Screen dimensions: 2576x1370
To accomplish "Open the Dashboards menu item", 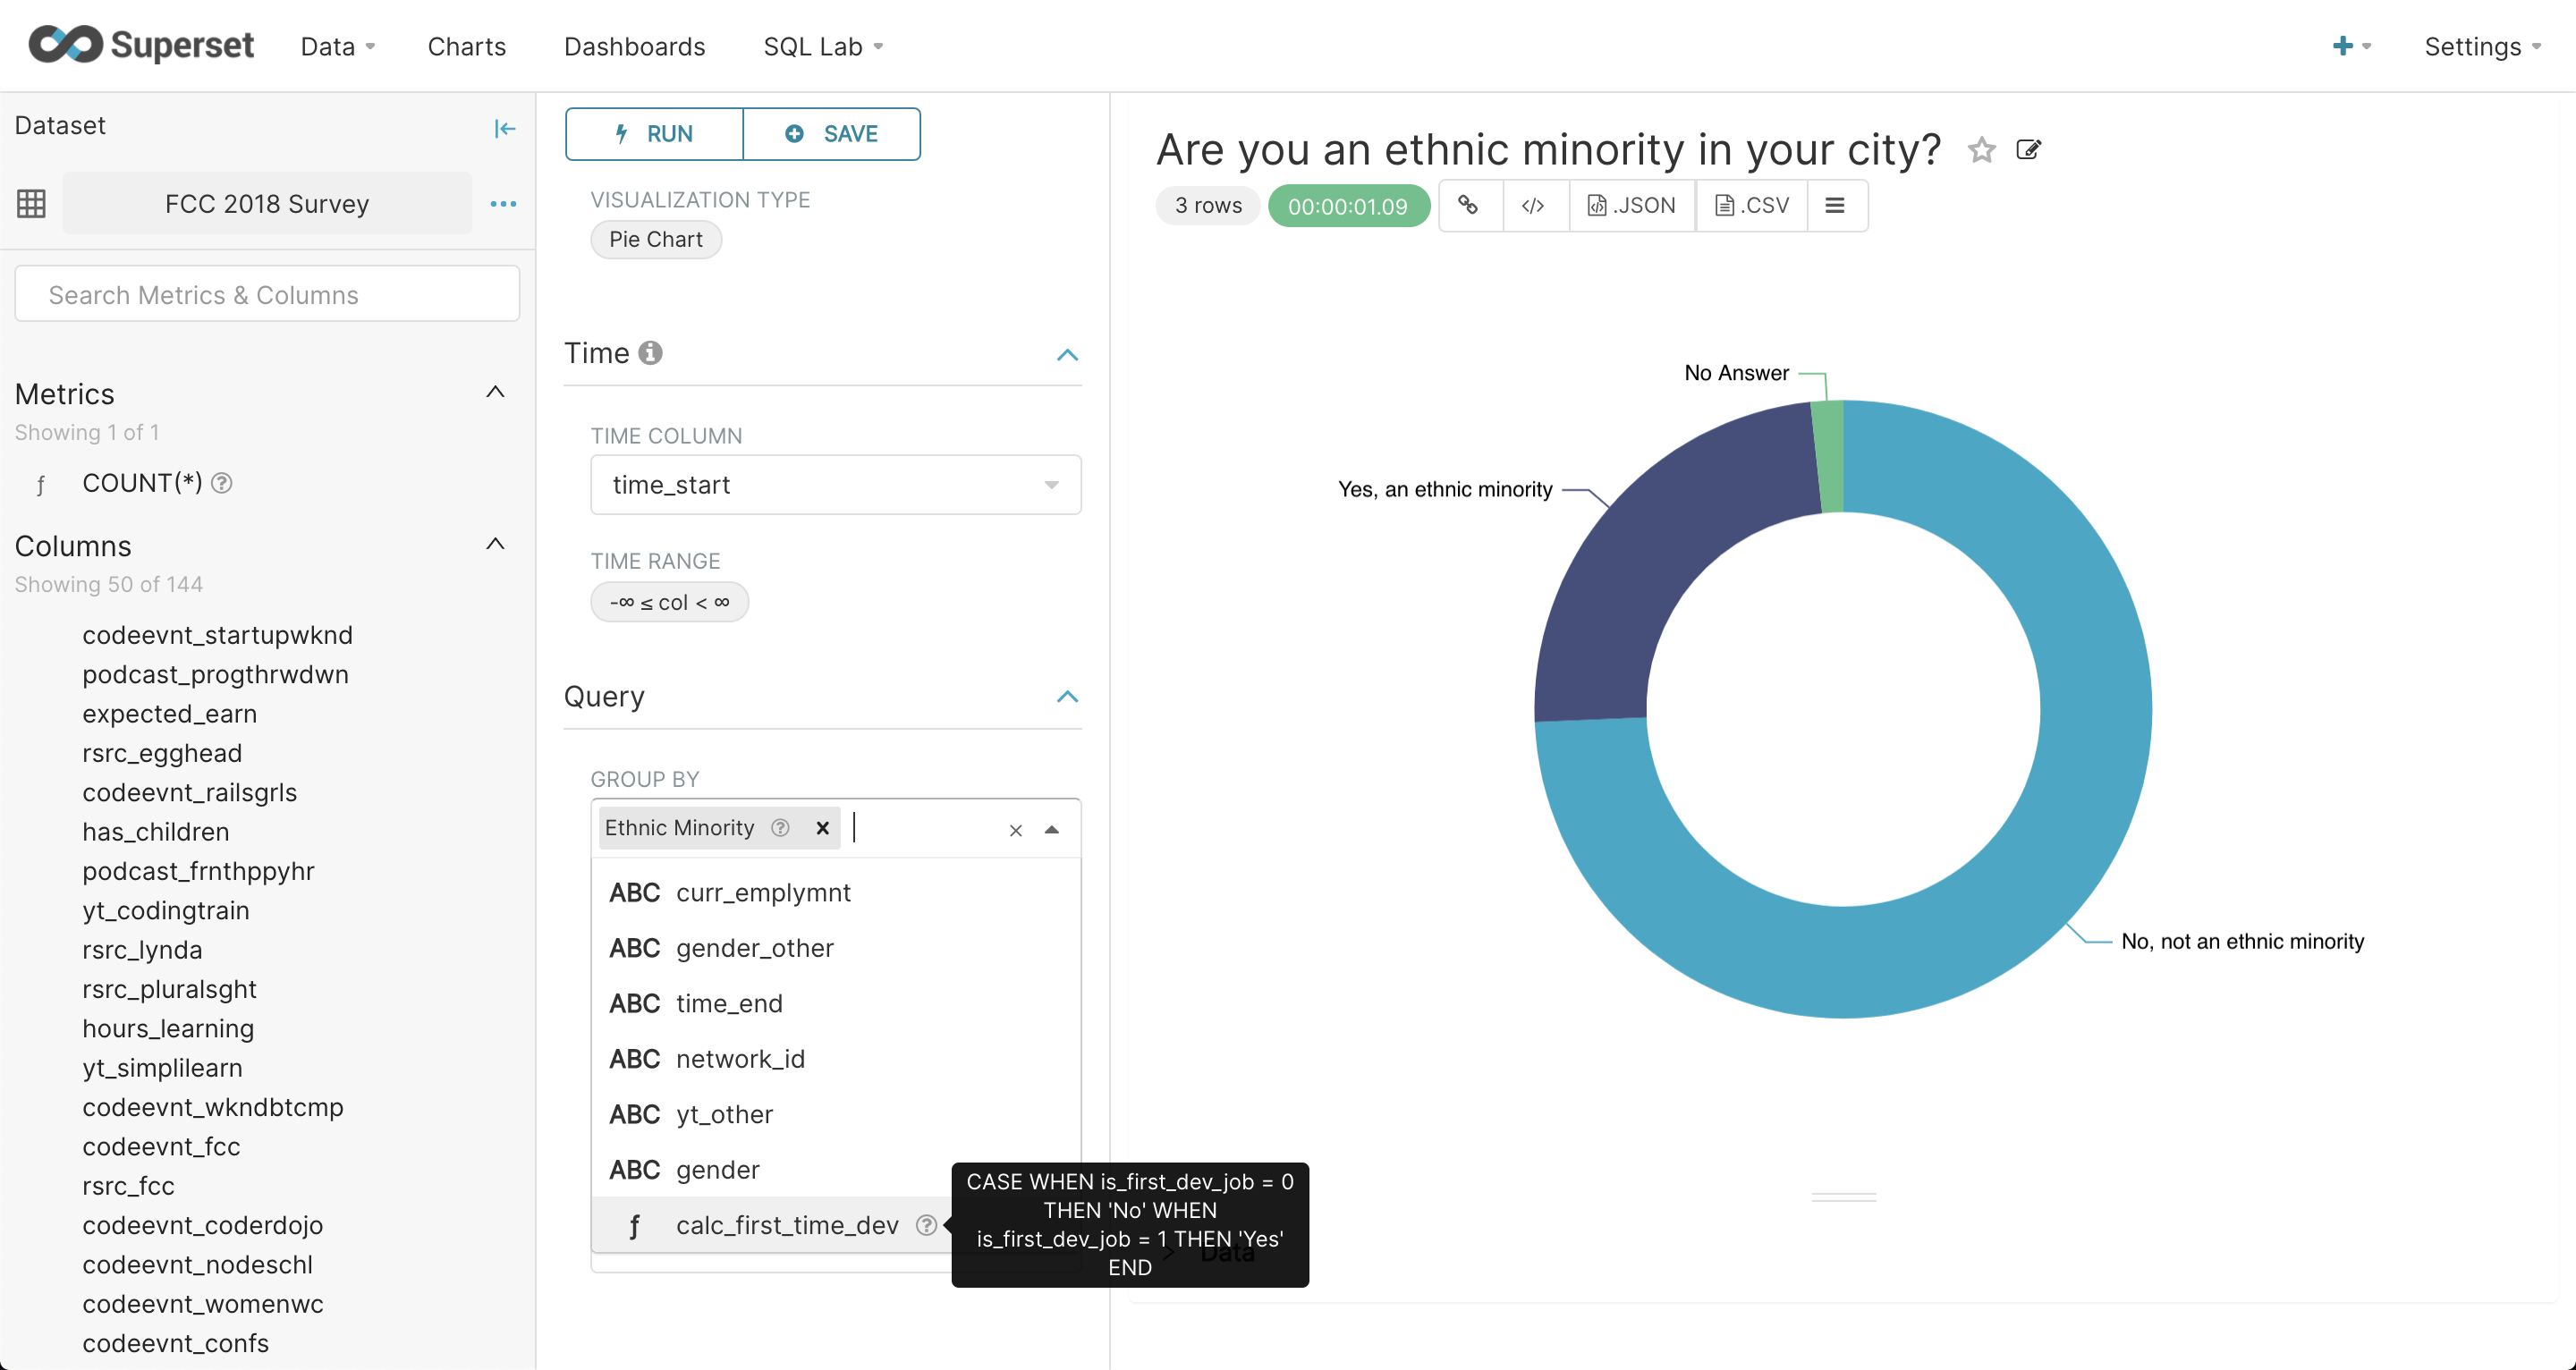I will click(634, 46).
